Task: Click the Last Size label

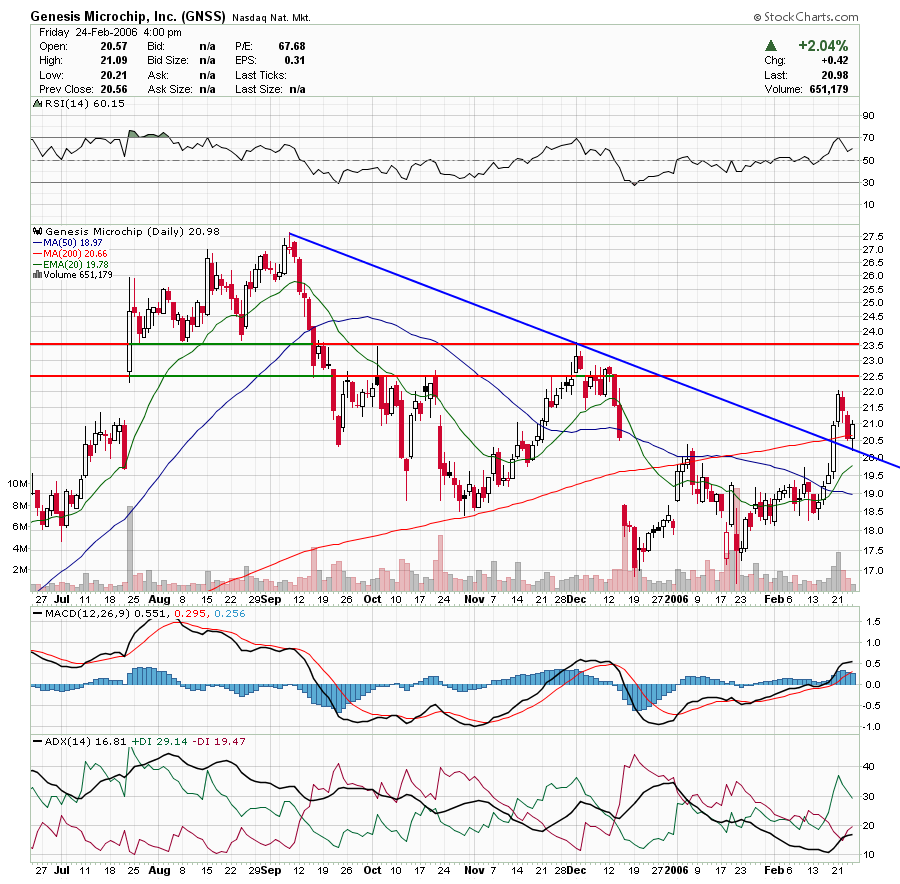Action: point(259,90)
